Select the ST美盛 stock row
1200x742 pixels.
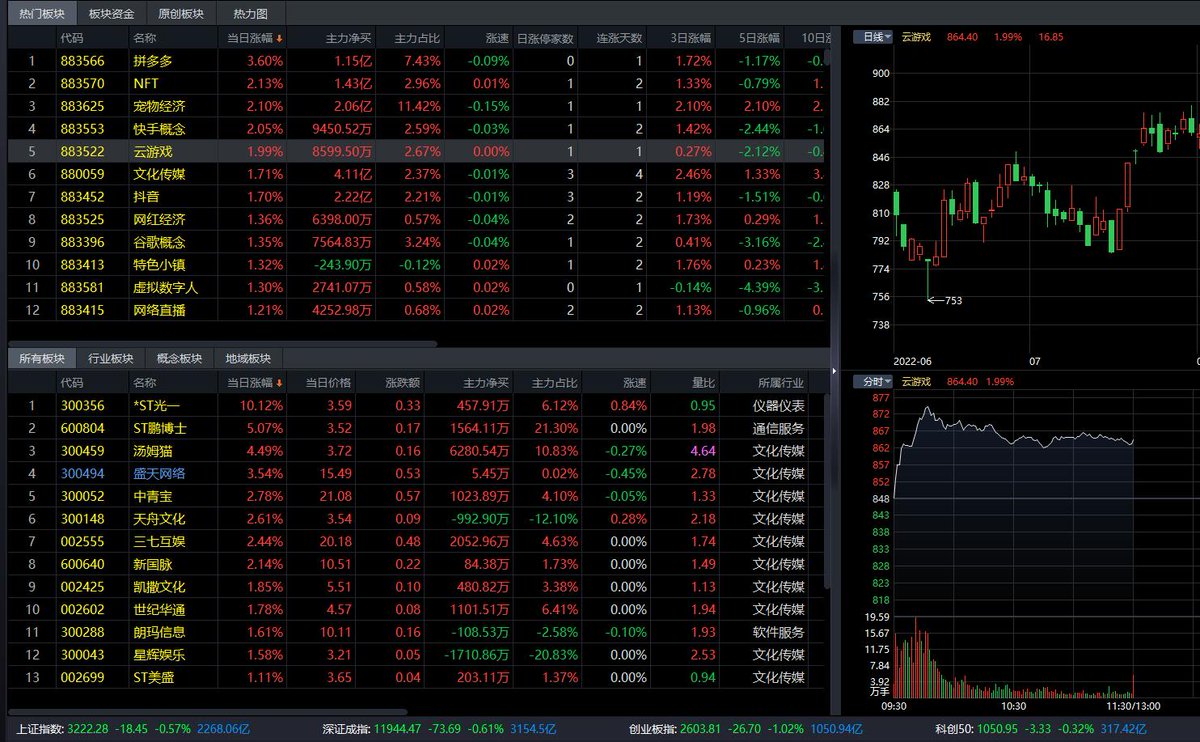(x=415, y=678)
